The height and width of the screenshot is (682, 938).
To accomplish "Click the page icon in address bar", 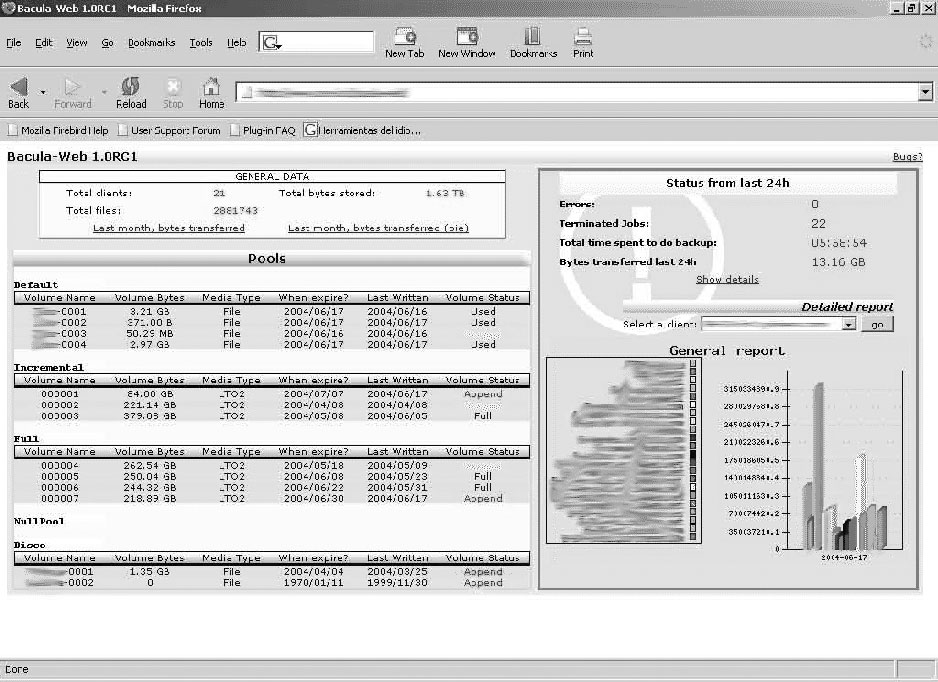I will point(246,93).
